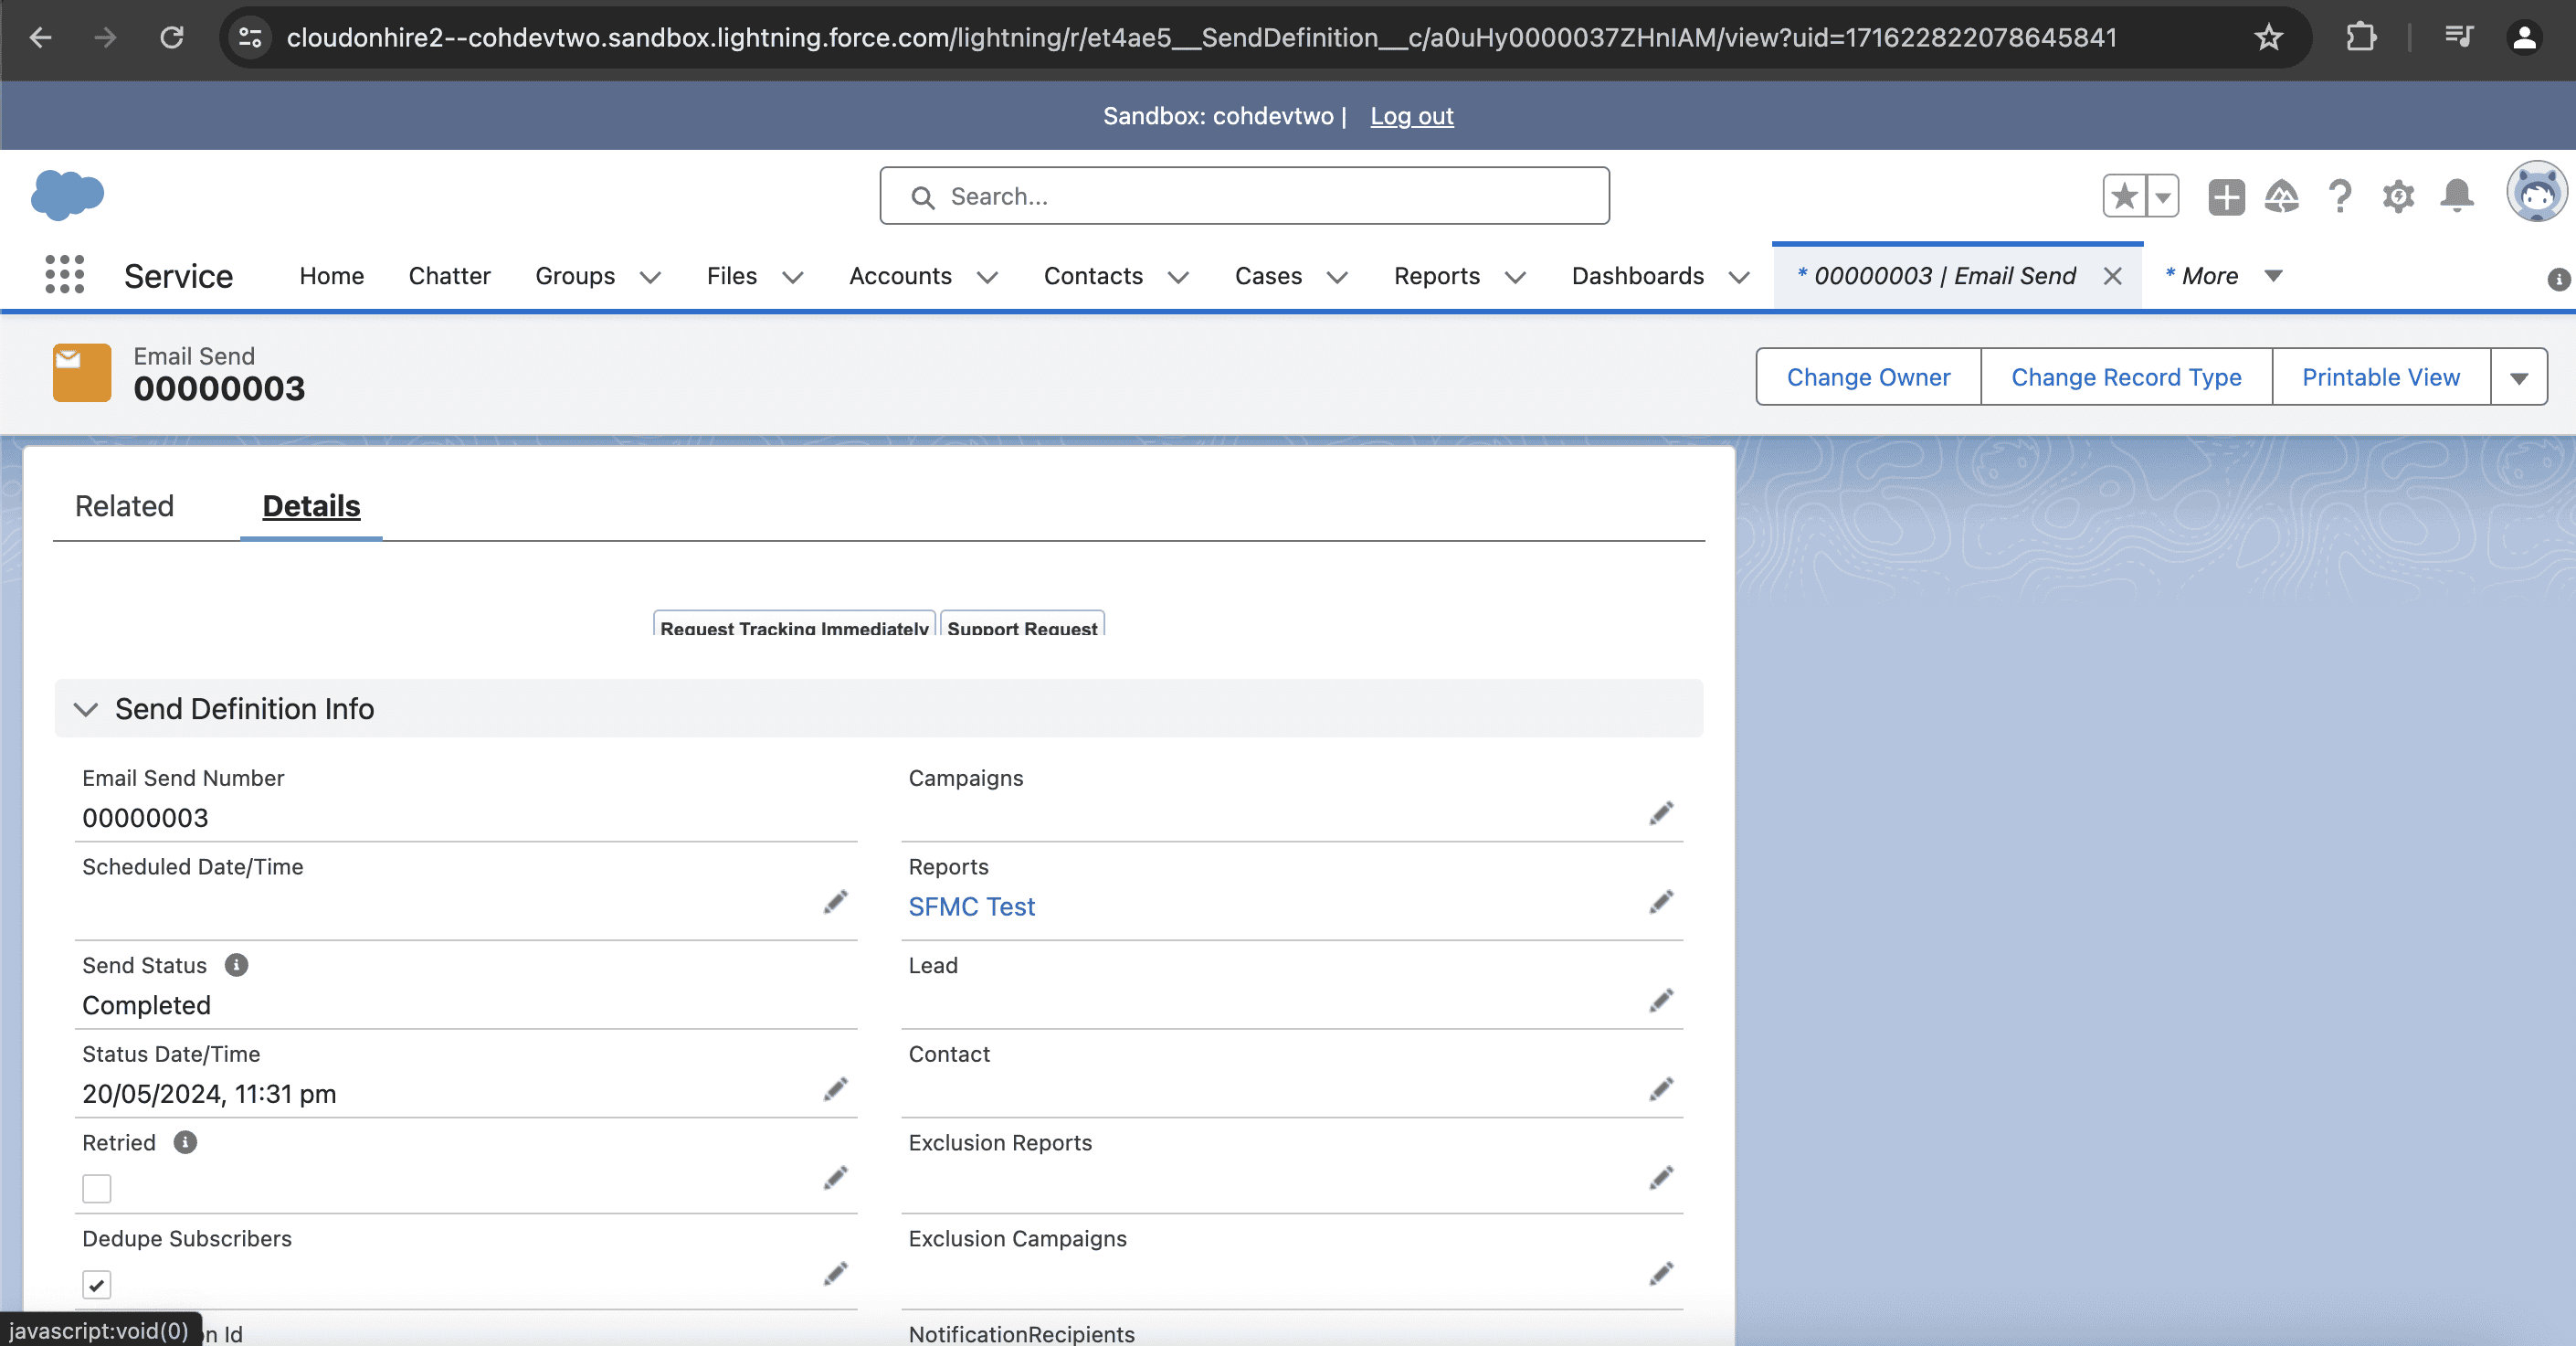The width and height of the screenshot is (2576, 1346).
Task: Click the Support Request button
Action: [1022, 625]
